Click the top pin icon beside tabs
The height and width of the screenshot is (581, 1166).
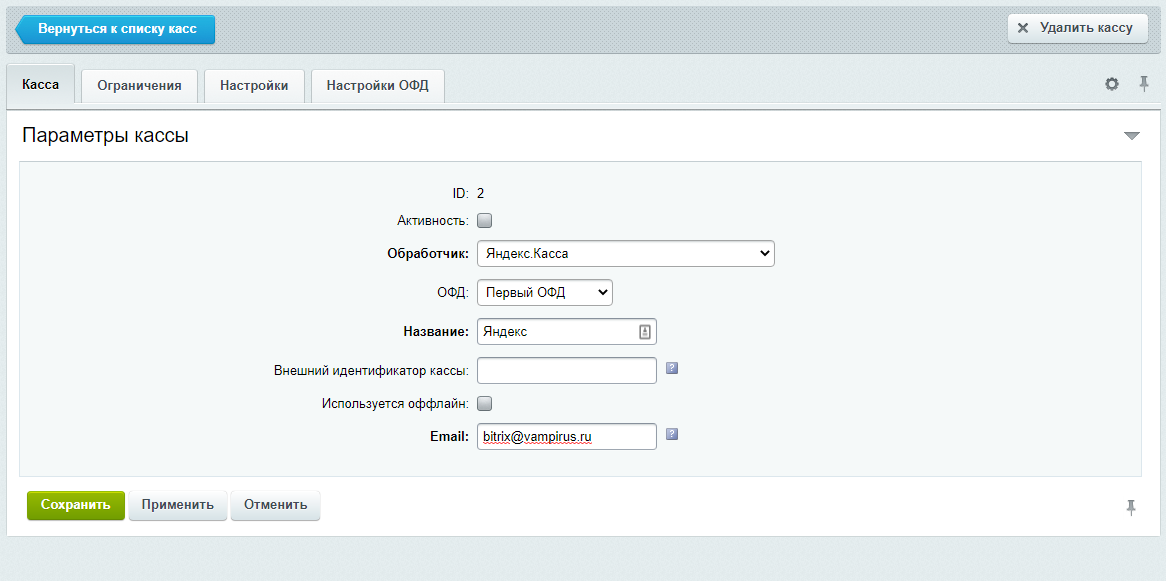click(x=1144, y=84)
